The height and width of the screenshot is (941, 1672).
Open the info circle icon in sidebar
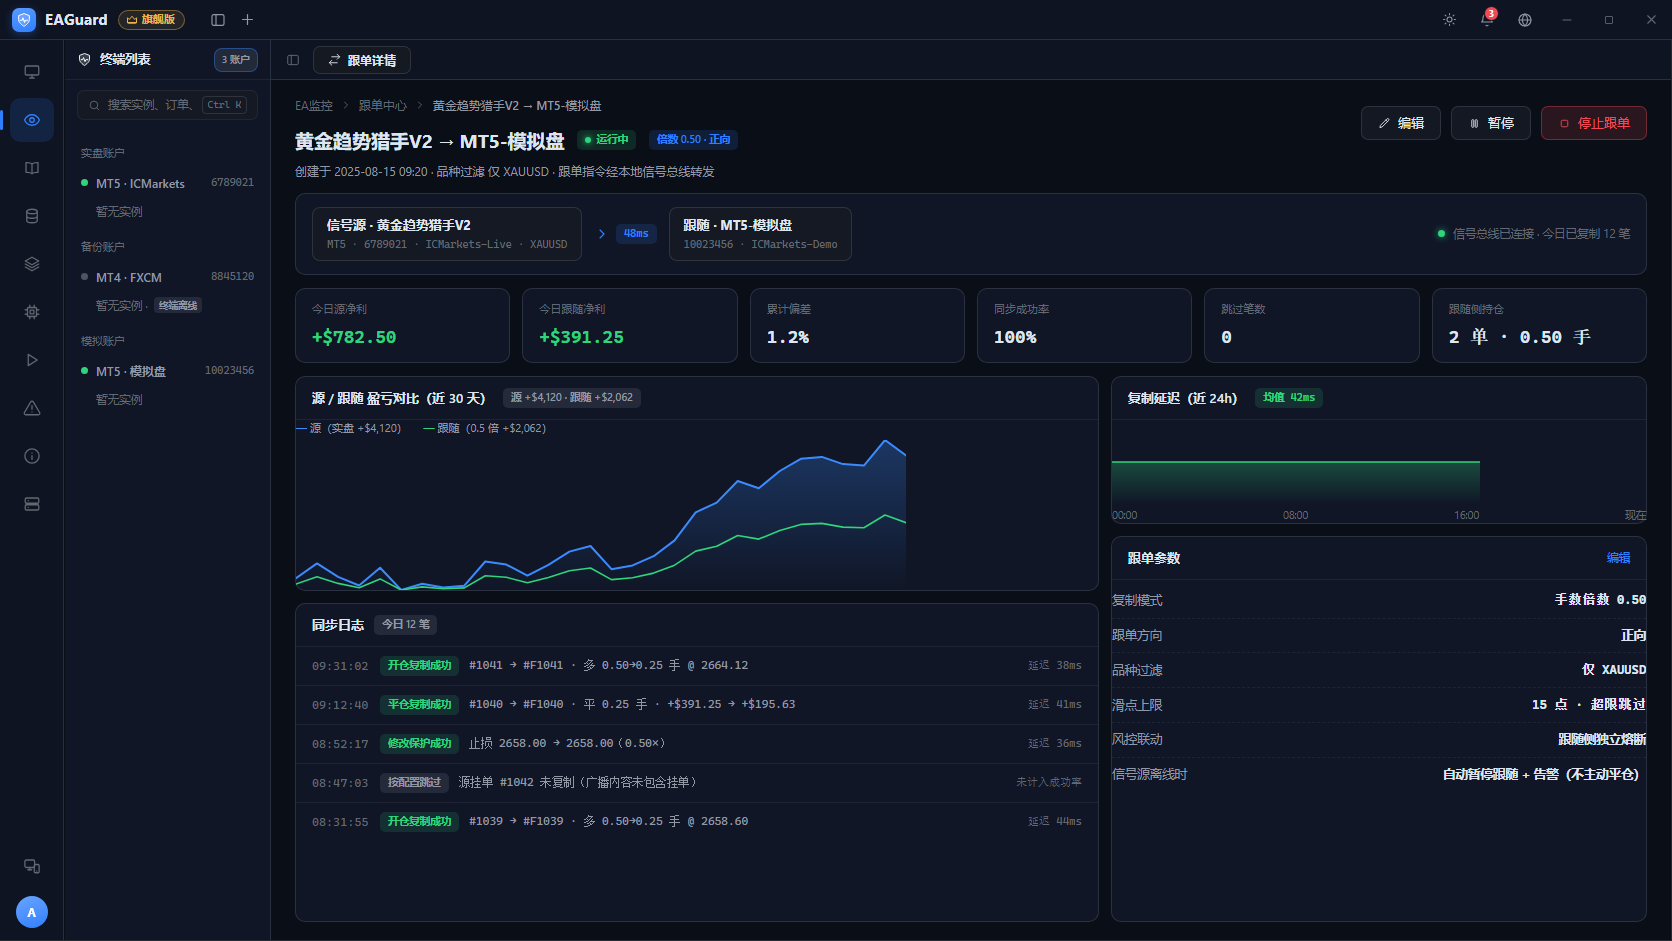(32, 456)
